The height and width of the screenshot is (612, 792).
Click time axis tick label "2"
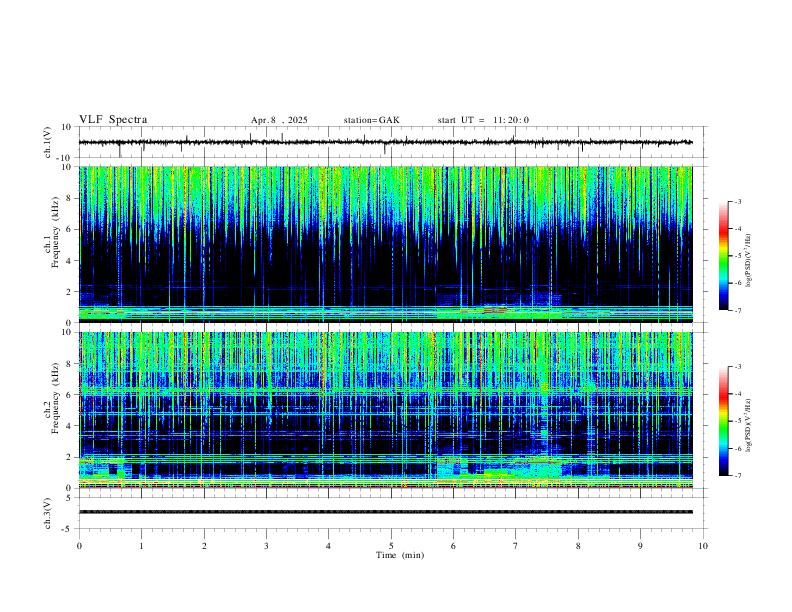(204, 546)
